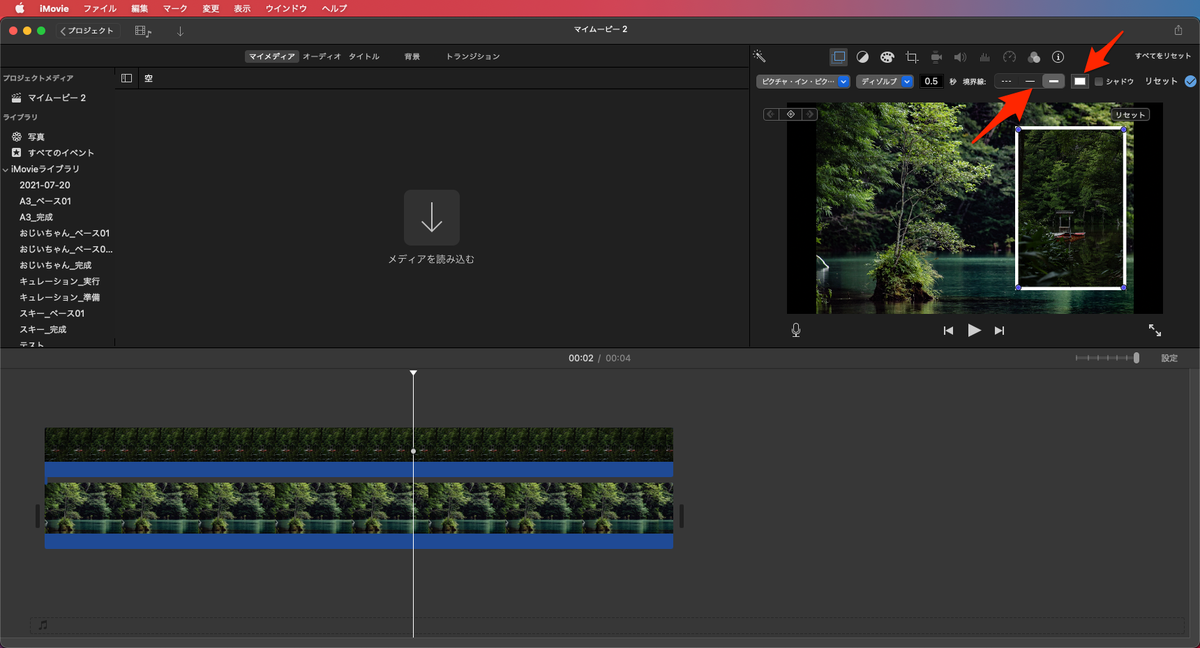
Task: Select マイムービー 2 project media
Action: coord(57,98)
